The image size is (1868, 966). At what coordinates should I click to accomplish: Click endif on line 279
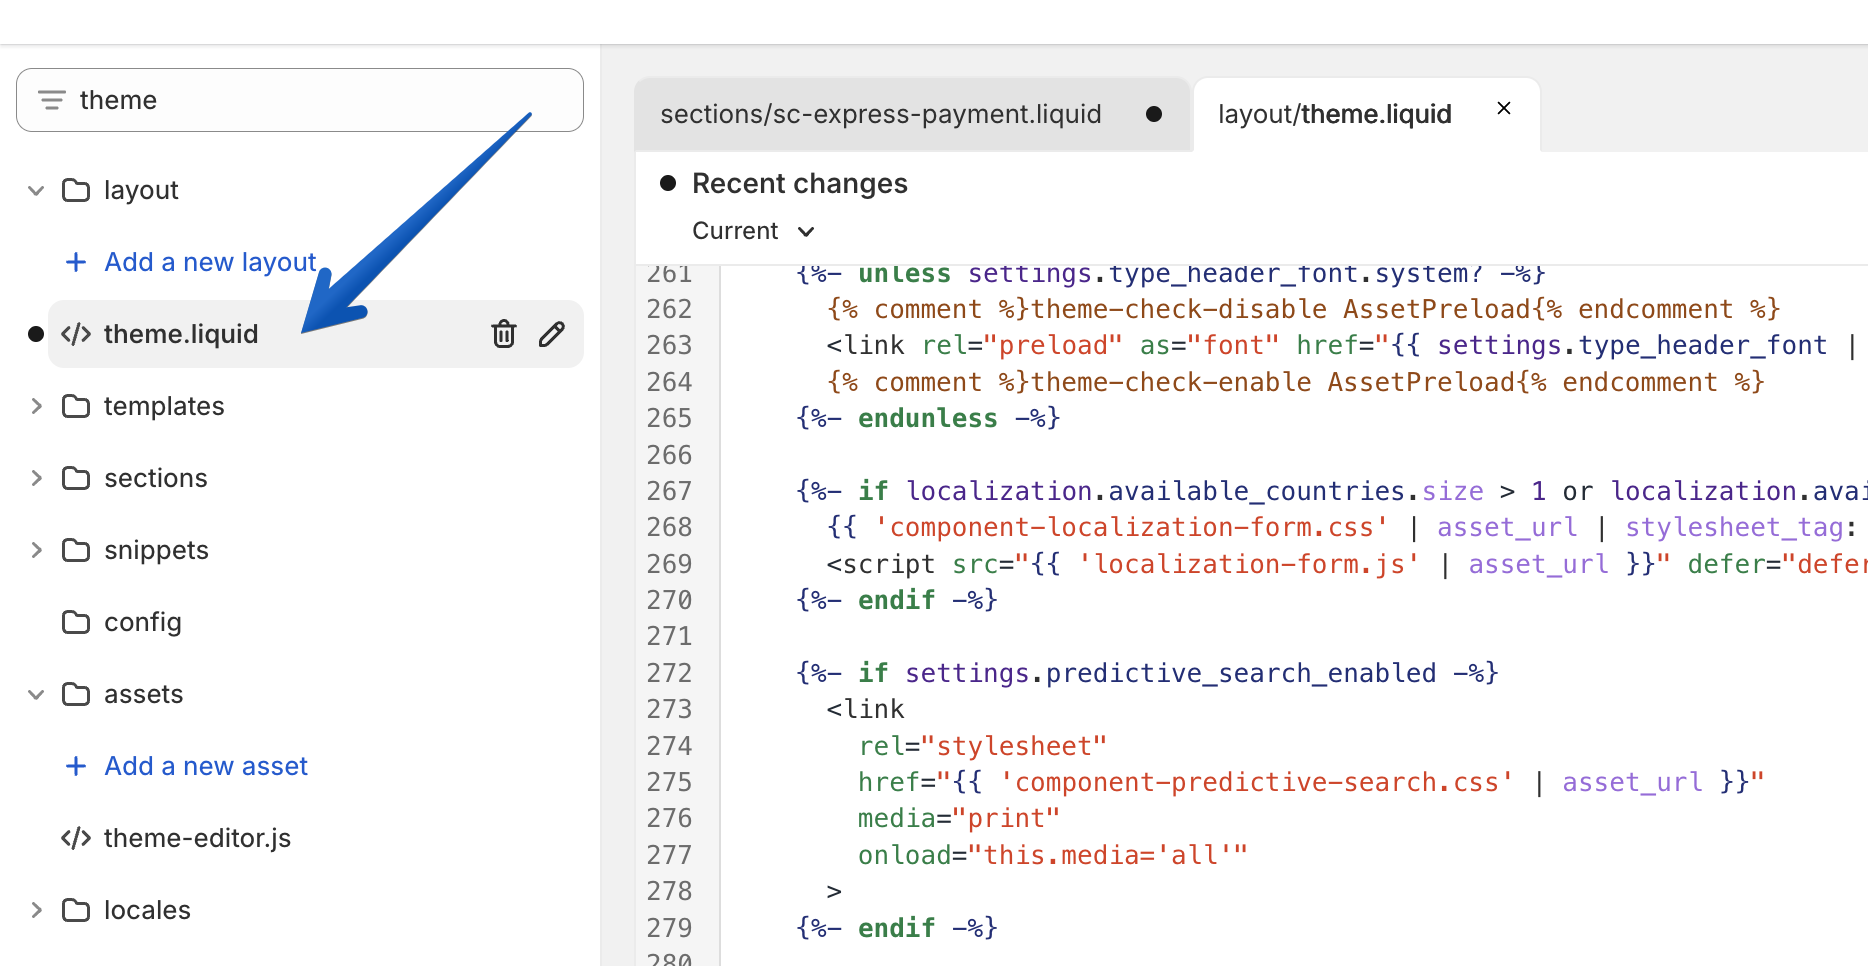point(897,928)
